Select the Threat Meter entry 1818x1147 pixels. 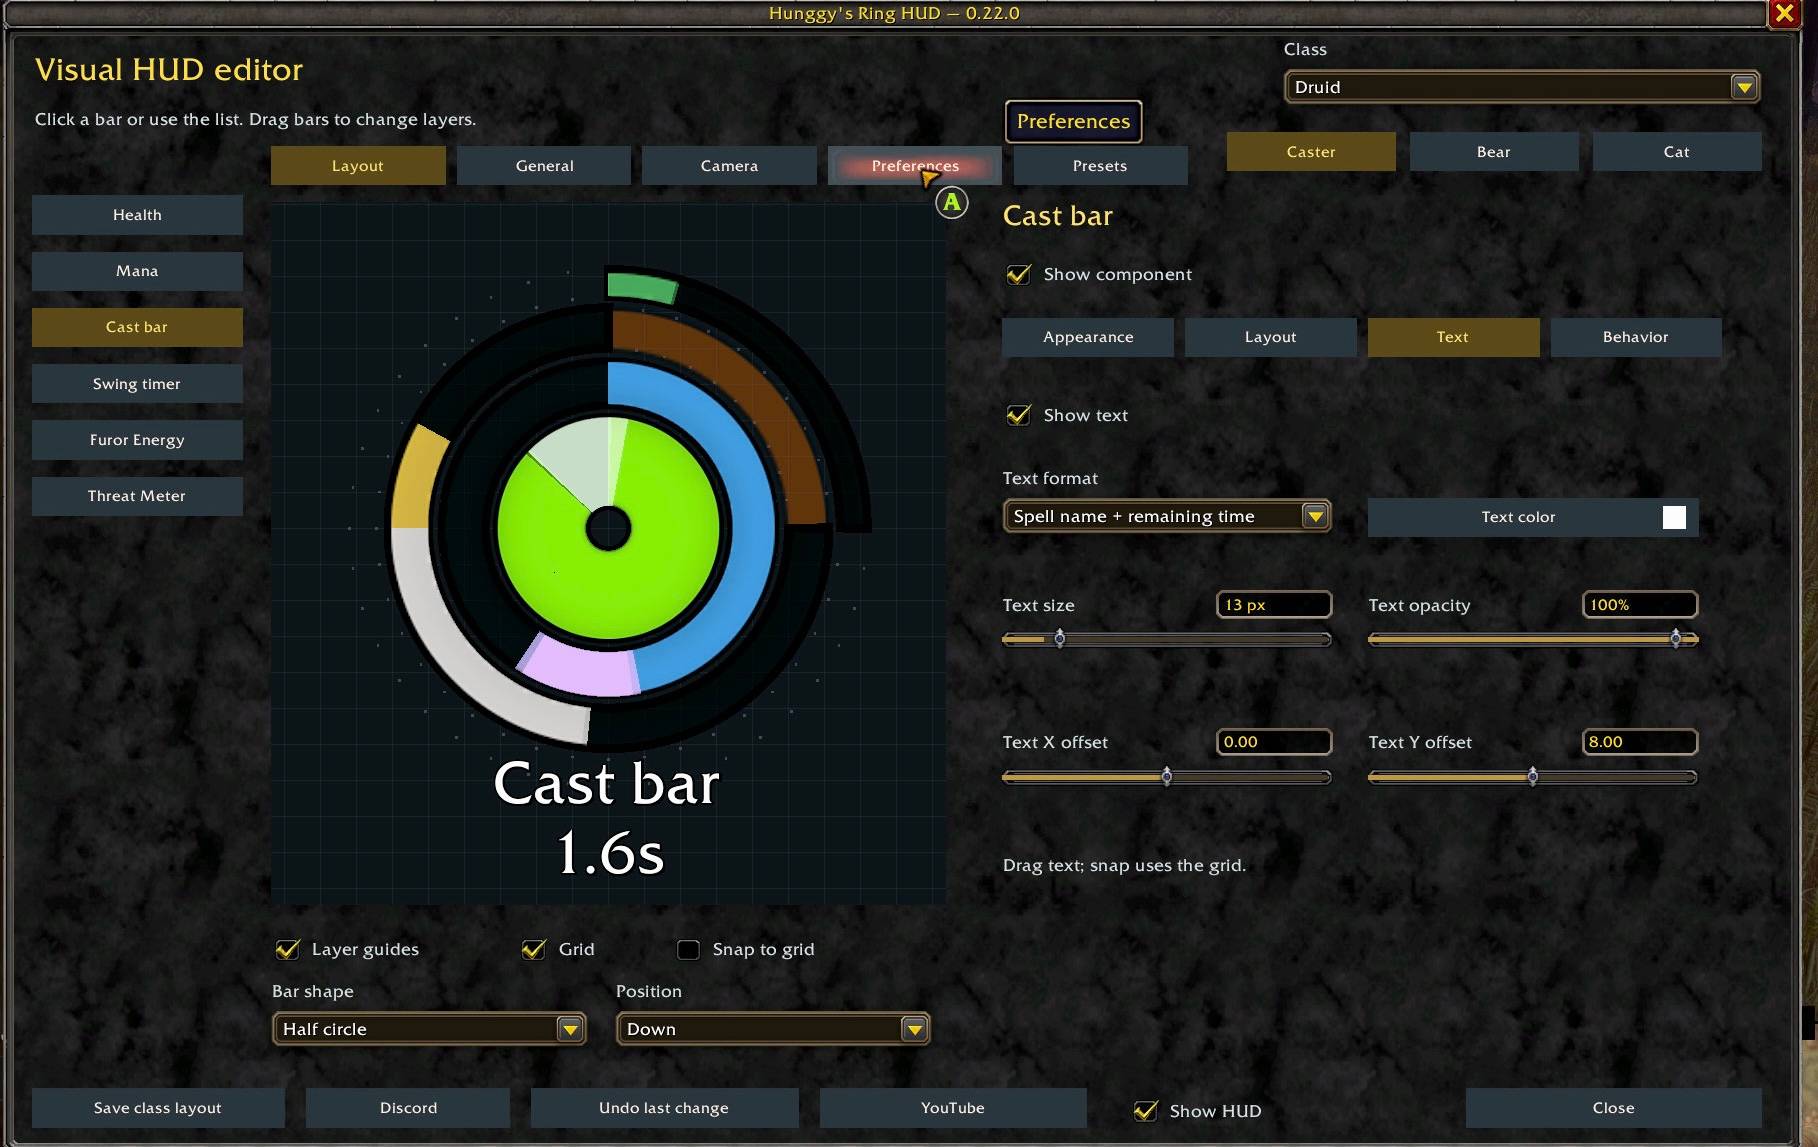point(137,496)
